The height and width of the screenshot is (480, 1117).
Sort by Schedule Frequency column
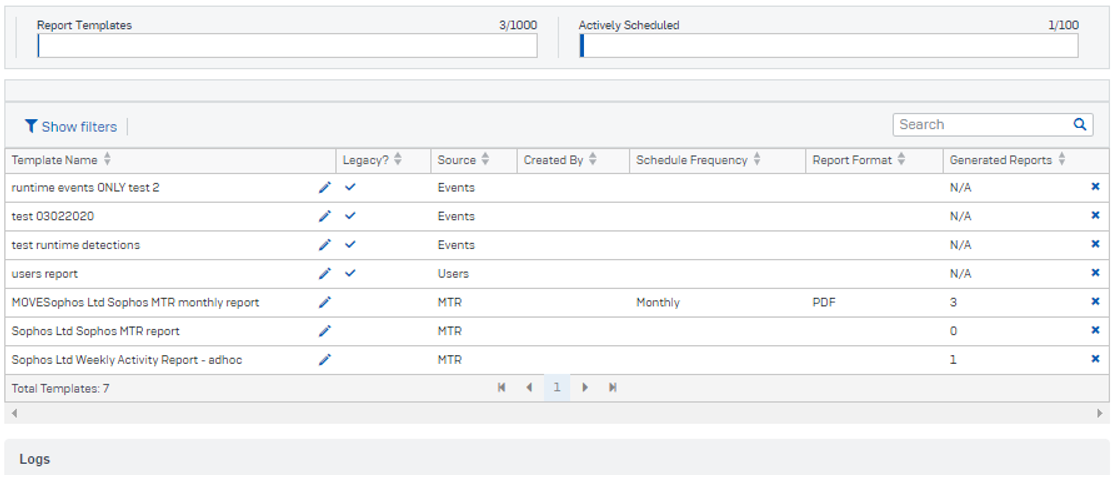click(x=757, y=160)
